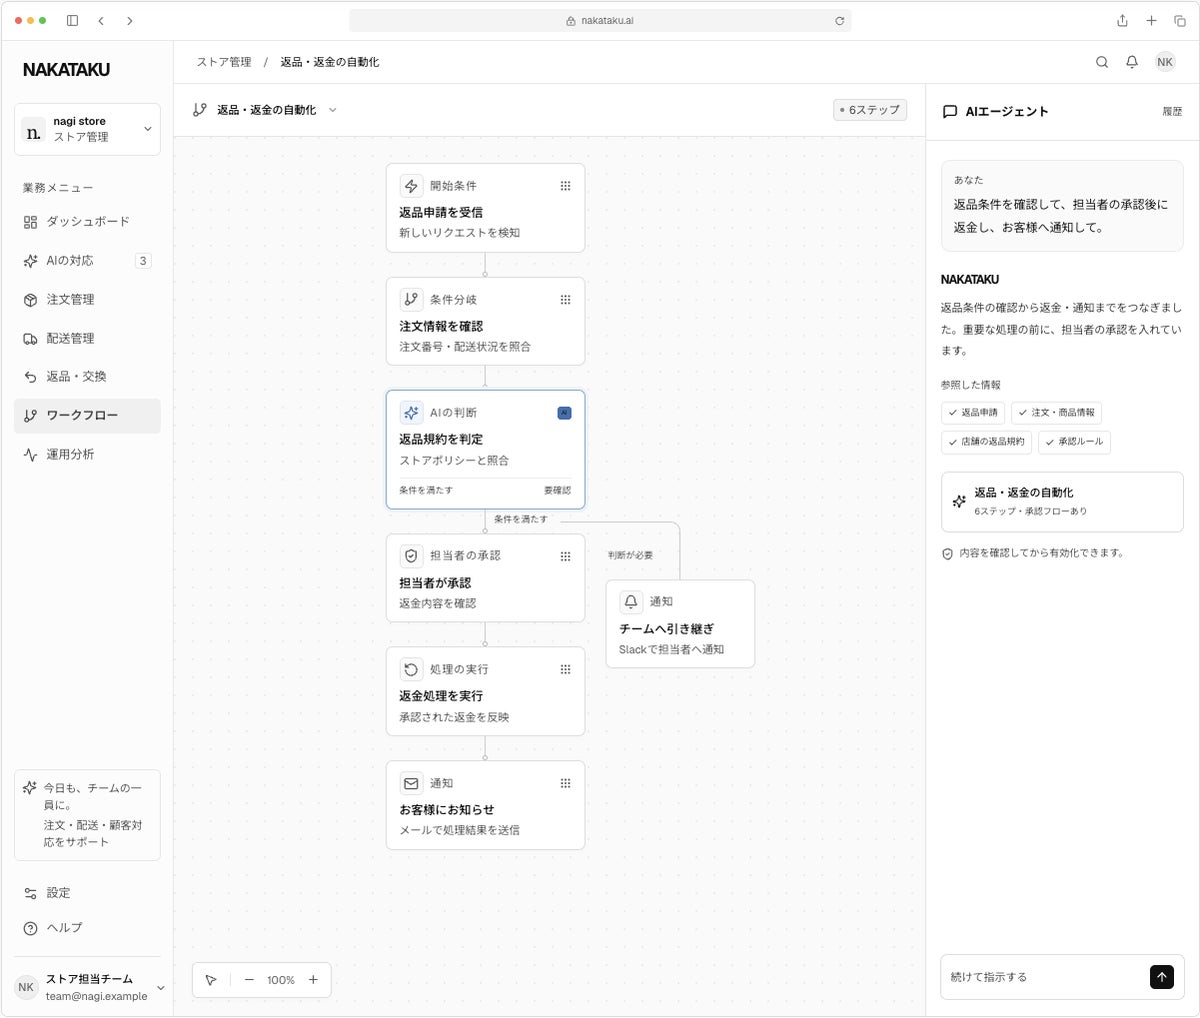Click the browser share icon

1122,20
